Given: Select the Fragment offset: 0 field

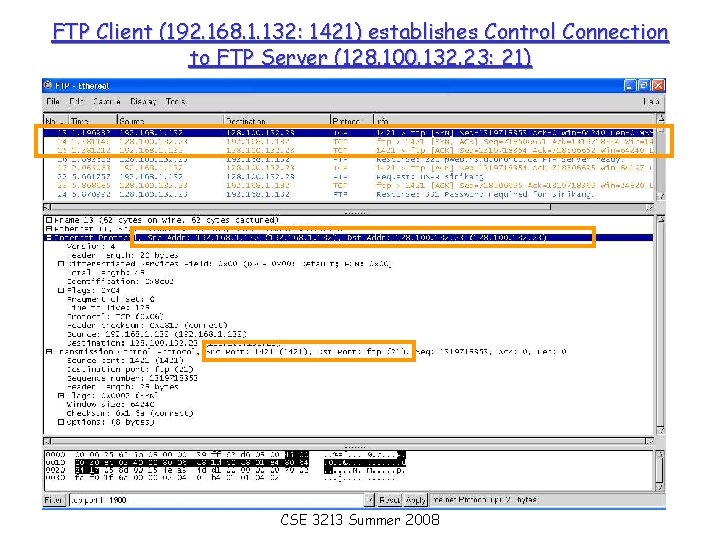Looking at the screenshot, I should point(110,299).
